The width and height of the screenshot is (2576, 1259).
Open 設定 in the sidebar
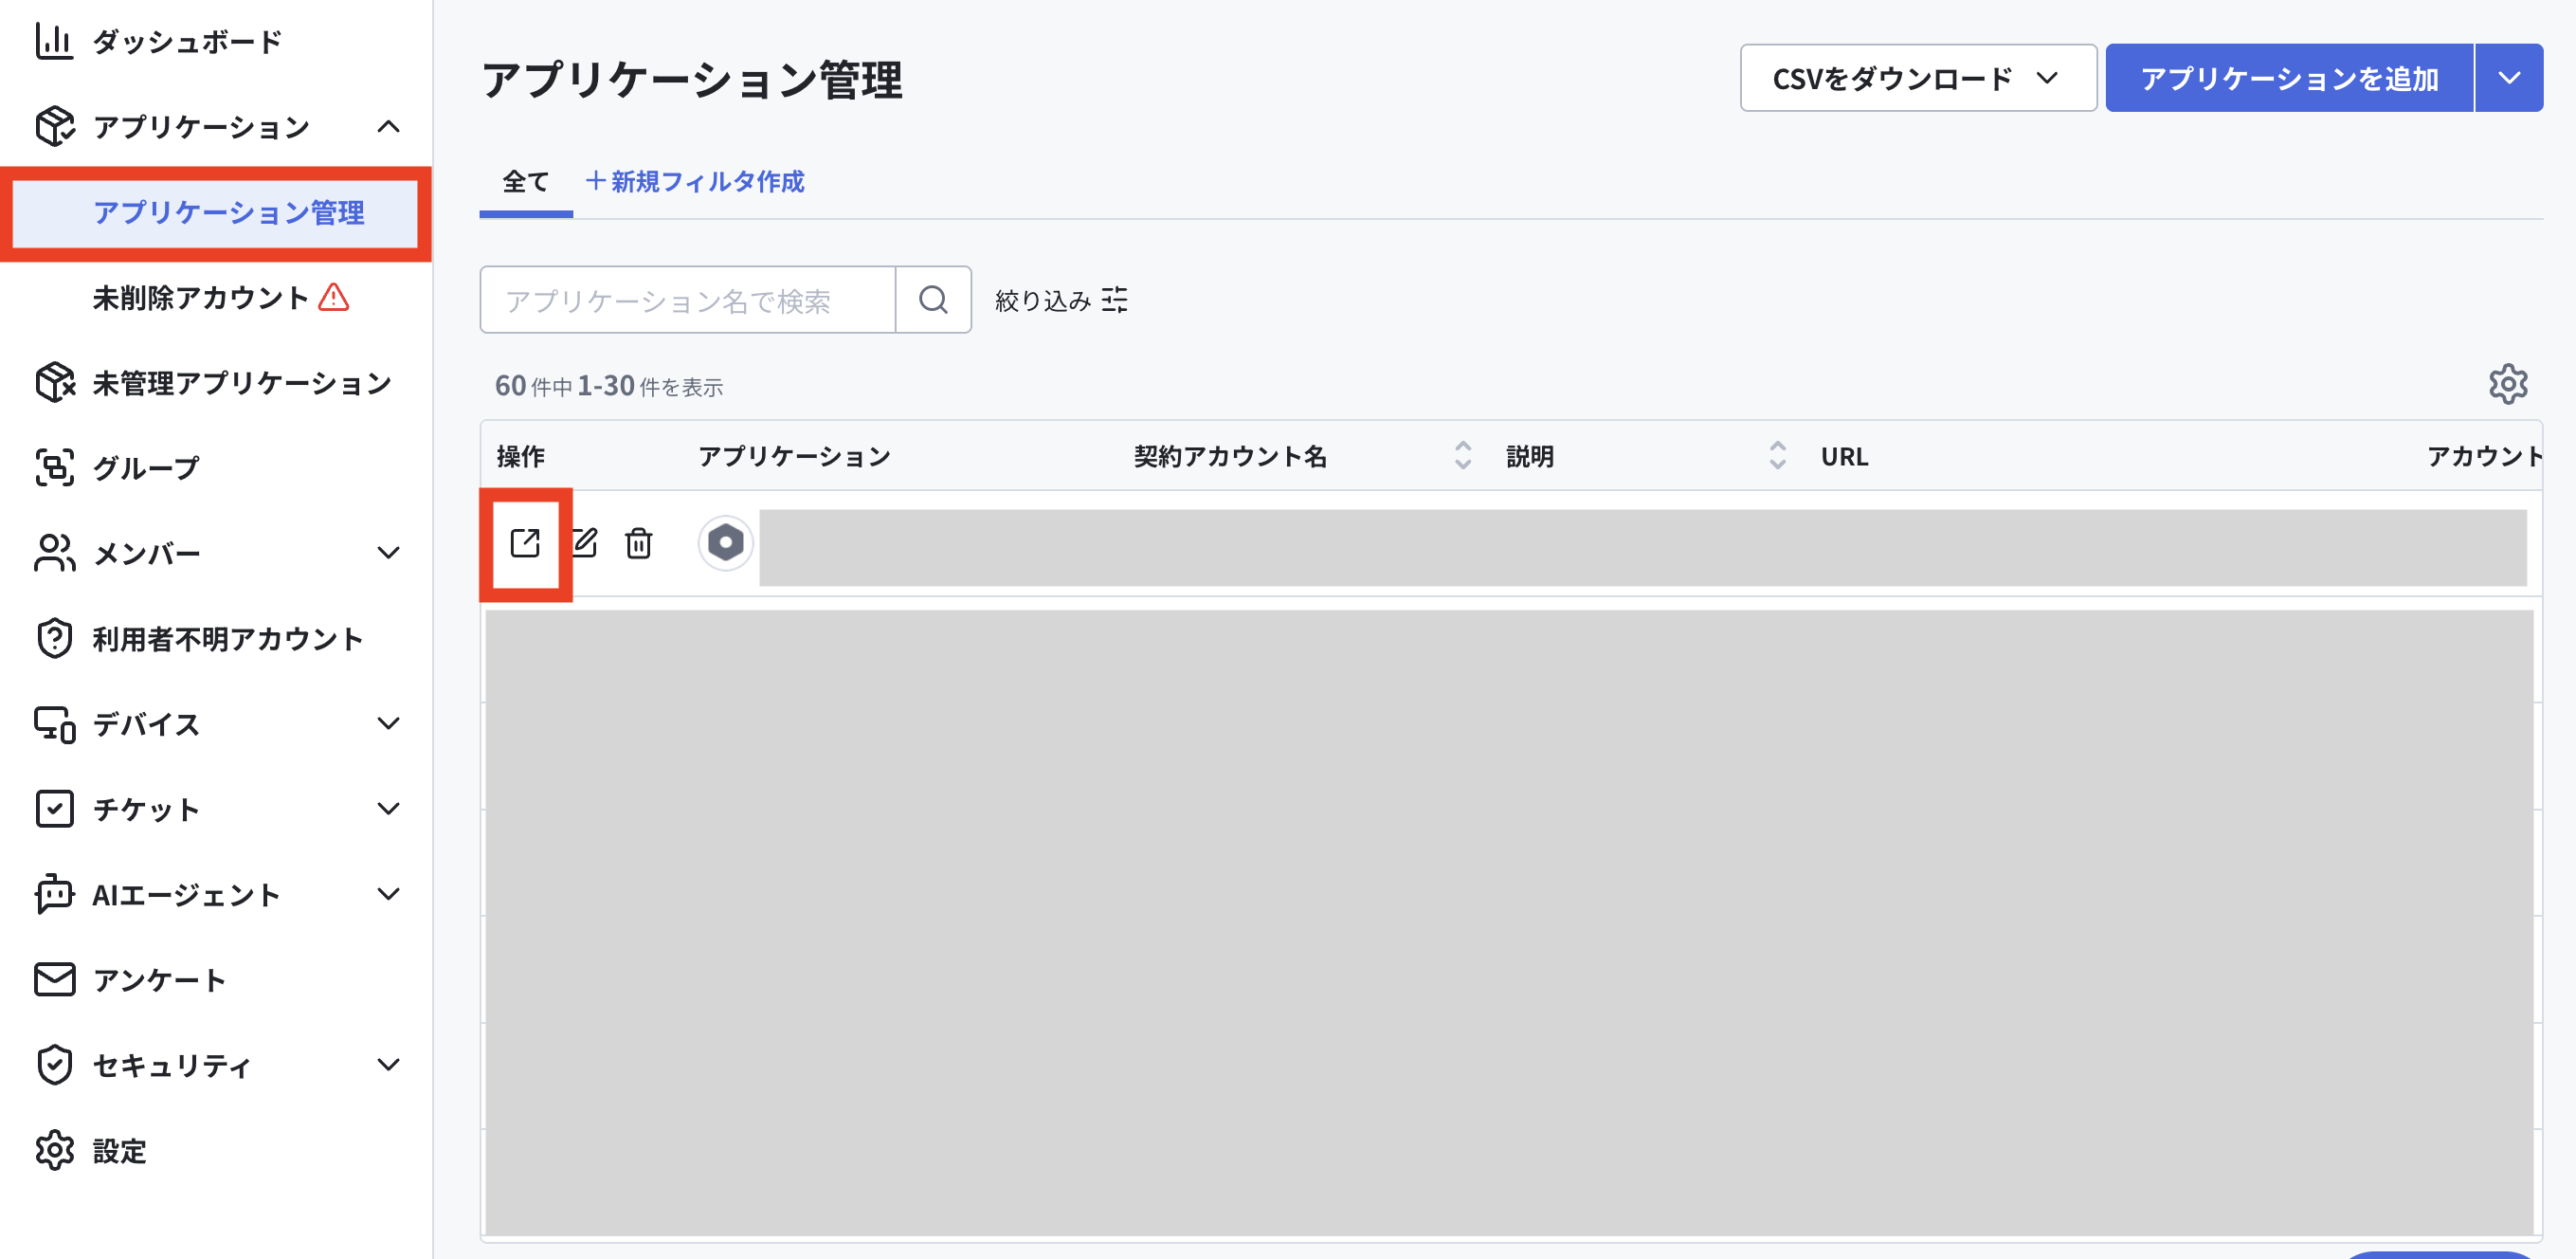[119, 1151]
